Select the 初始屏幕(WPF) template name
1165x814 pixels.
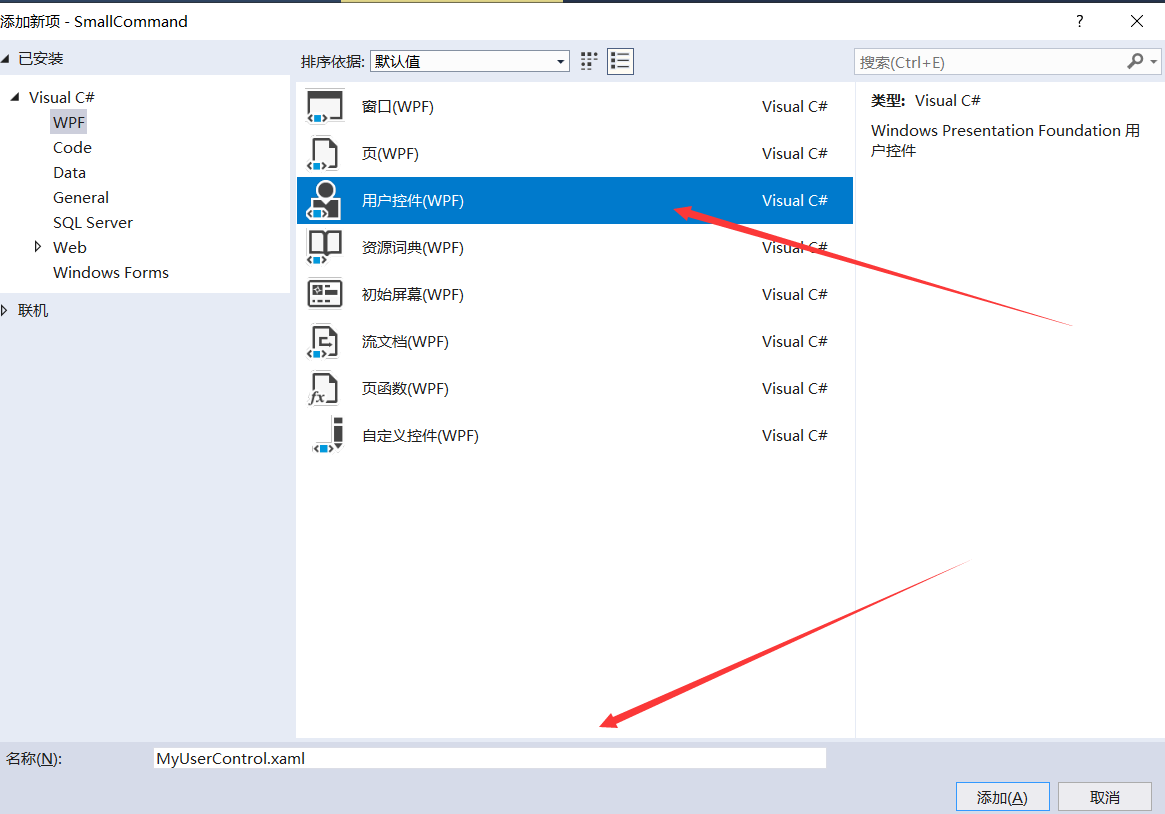[412, 294]
